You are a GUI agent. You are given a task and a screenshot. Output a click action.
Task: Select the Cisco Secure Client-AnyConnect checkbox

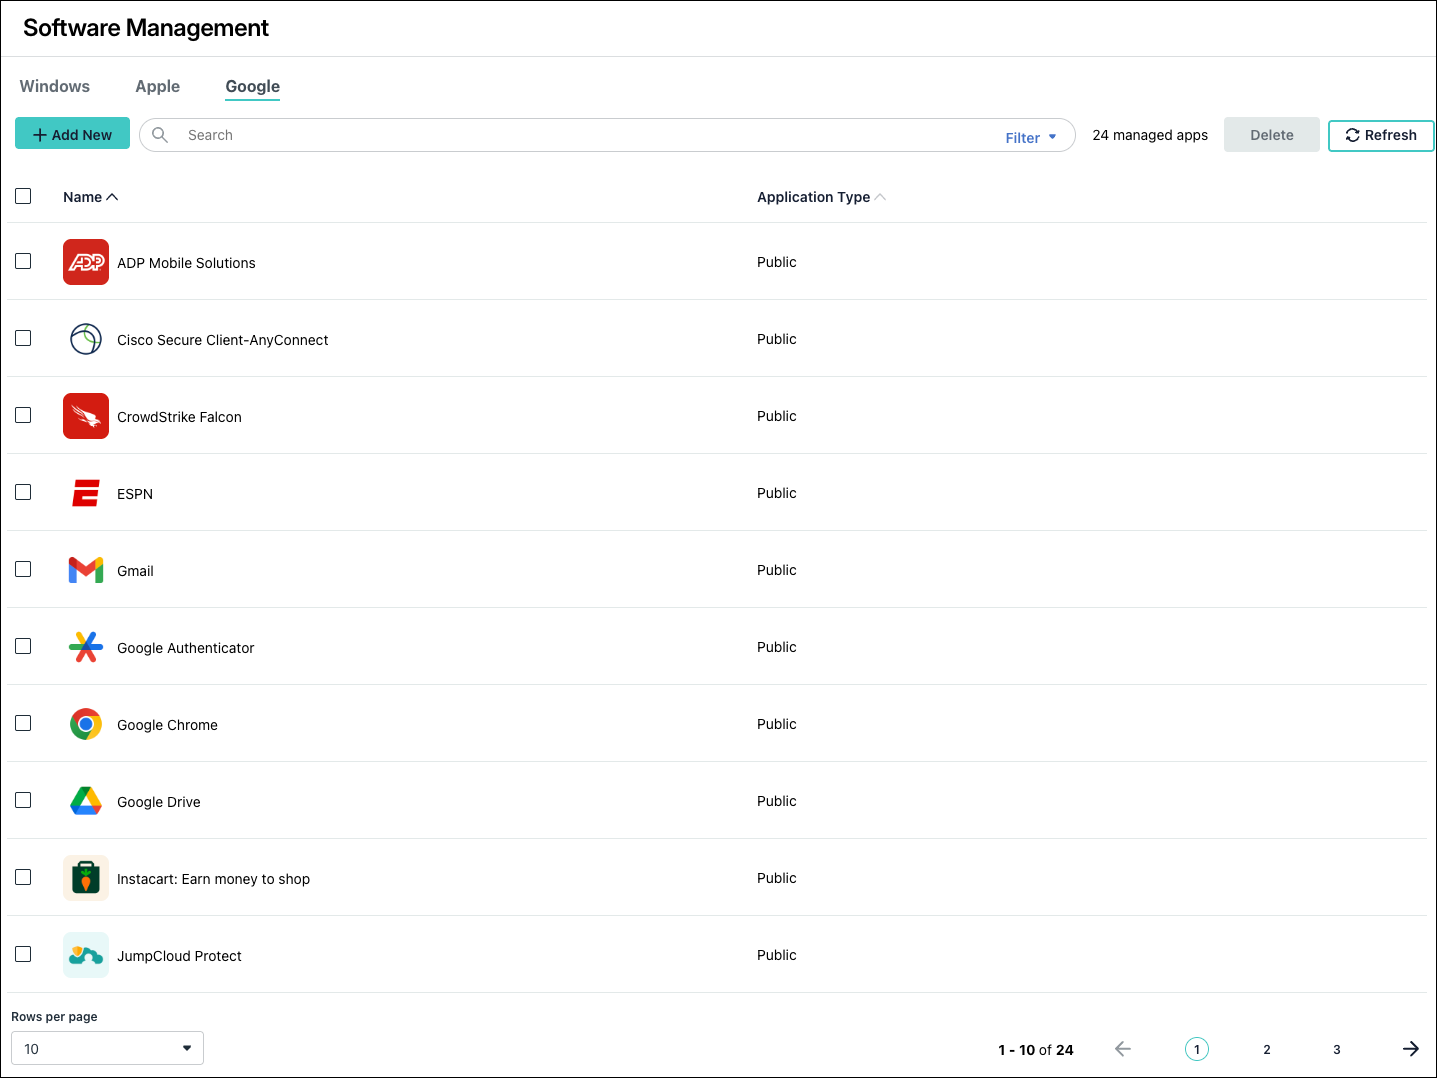(23, 338)
